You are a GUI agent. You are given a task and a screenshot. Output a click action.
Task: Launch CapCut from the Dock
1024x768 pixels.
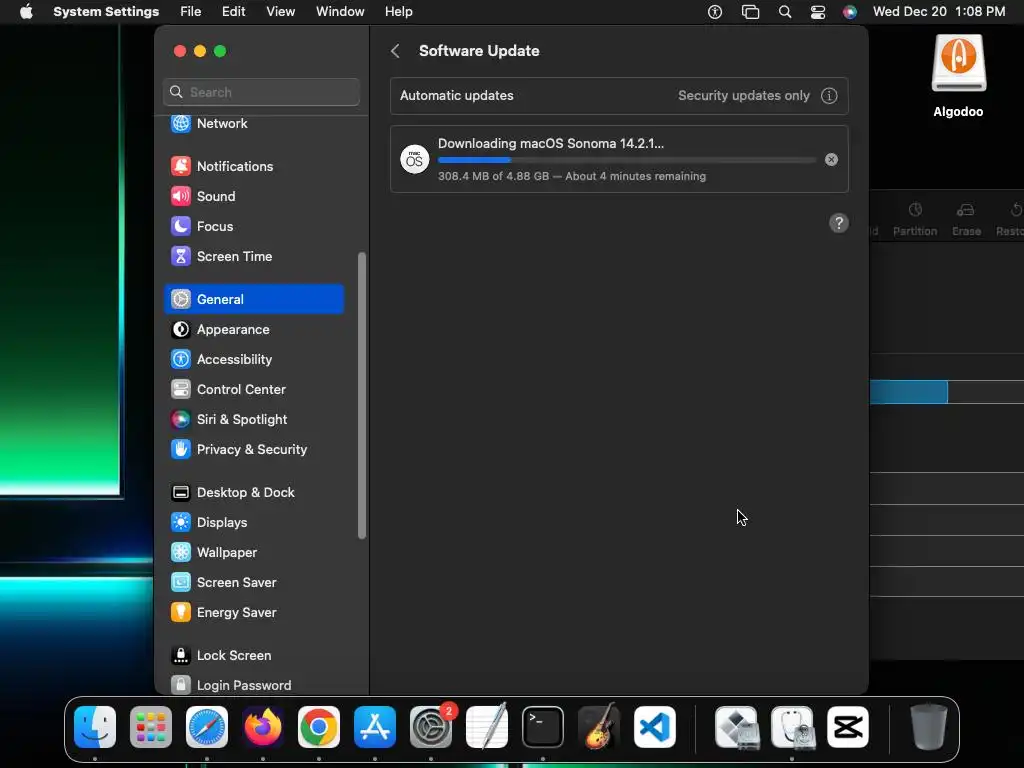(x=848, y=727)
